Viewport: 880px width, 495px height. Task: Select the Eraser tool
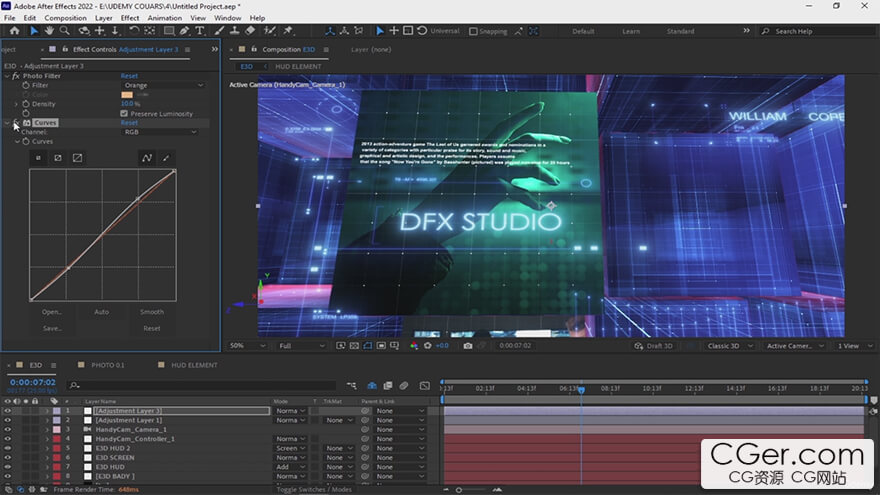pos(250,31)
